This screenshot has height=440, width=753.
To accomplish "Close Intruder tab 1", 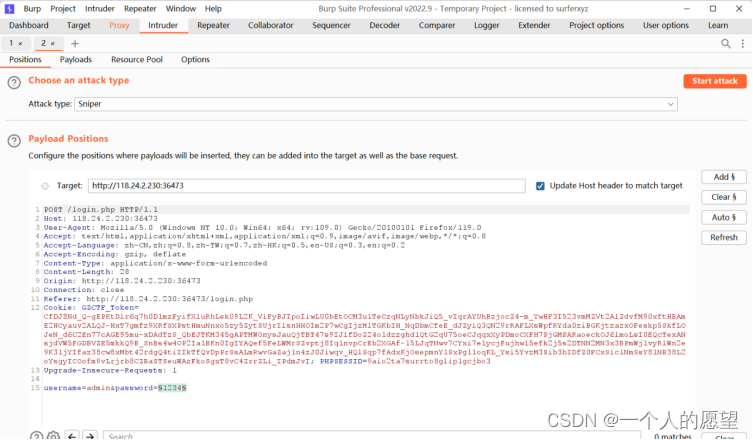I will pos(20,44).
